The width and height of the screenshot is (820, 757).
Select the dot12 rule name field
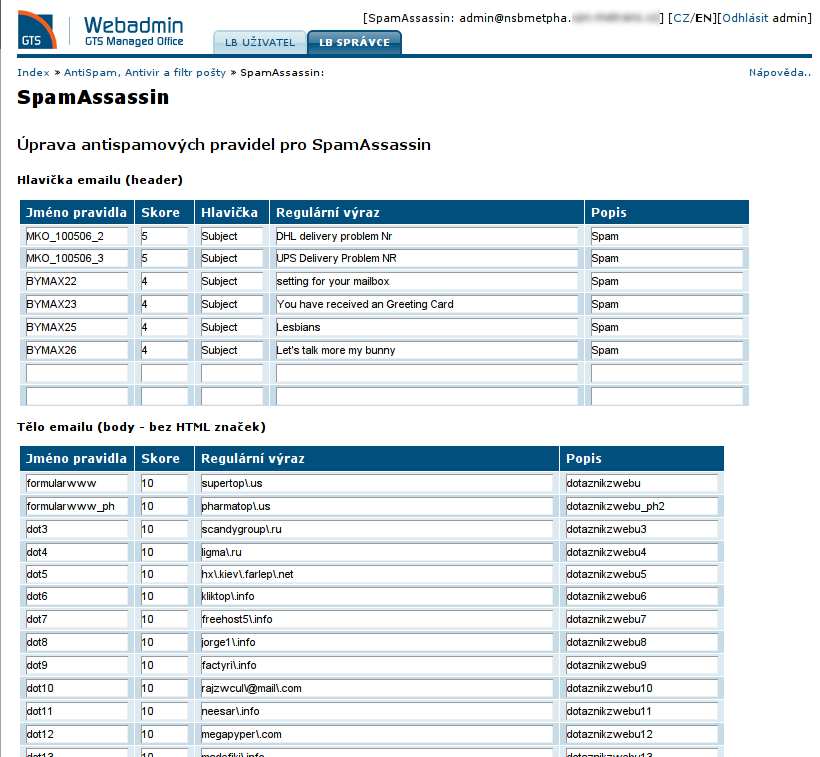(x=77, y=734)
